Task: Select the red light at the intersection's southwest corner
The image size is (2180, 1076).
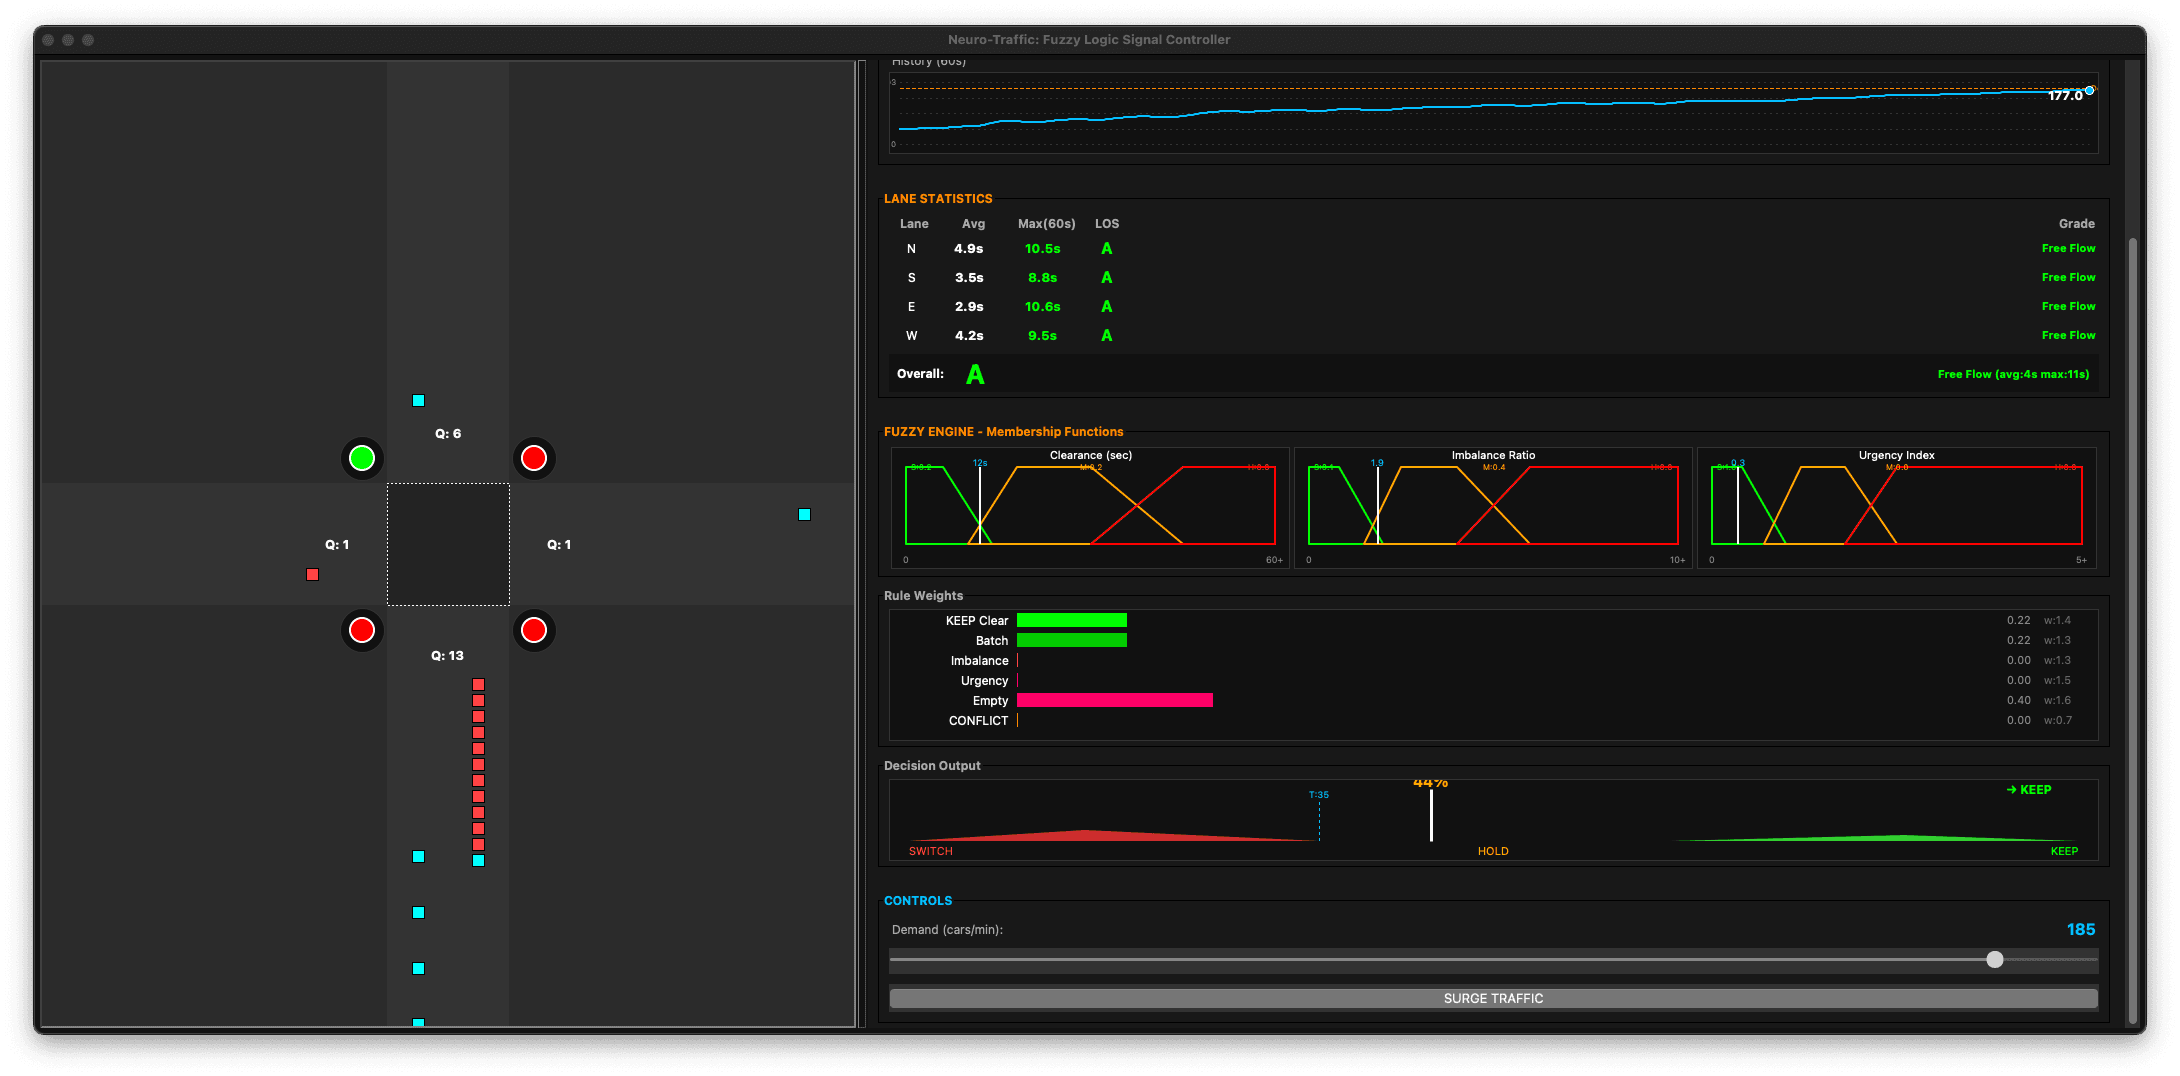Action: point(362,630)
